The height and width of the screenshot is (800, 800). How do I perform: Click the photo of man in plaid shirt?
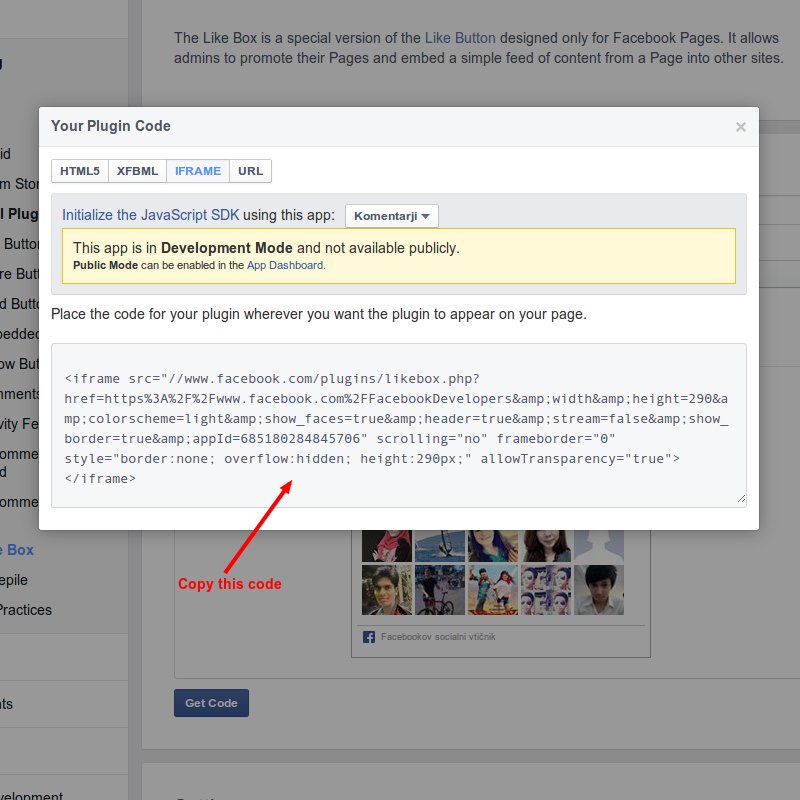coord(387,589)
